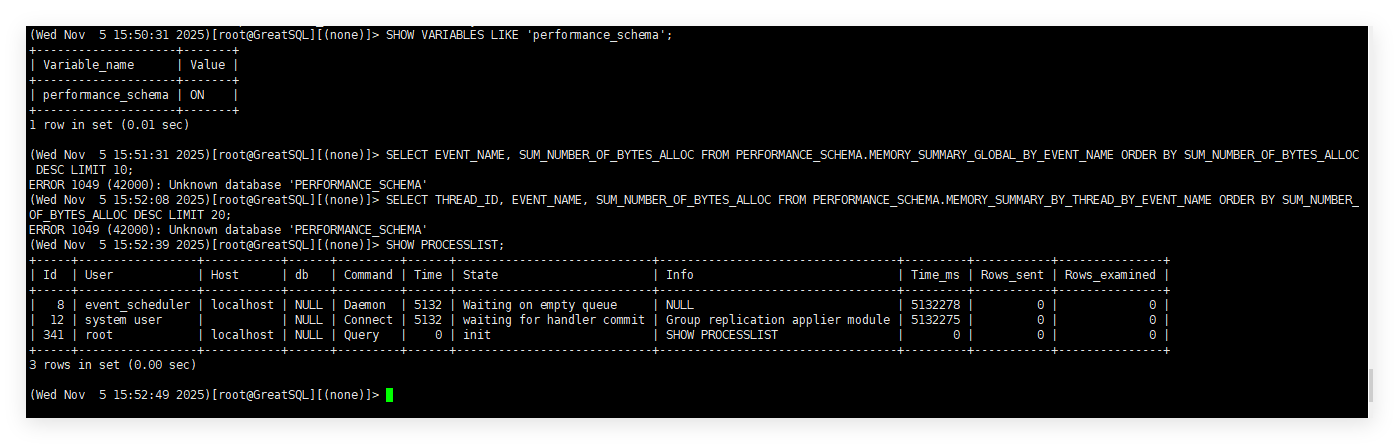Click the process Id 341 cell
1399x444 pixels.
click(x=54, y=335)
